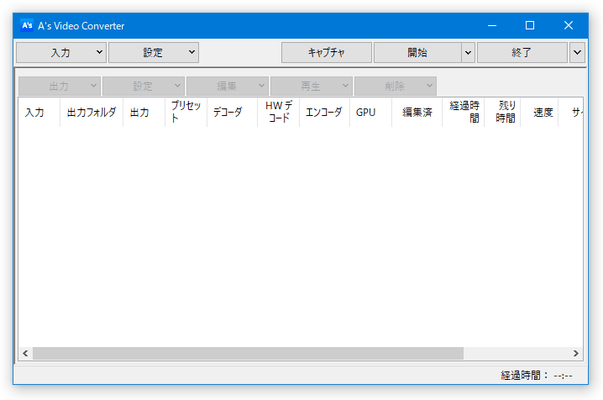Click the GPU column header
The image size is (603, 400).
[x=371, y=112]
